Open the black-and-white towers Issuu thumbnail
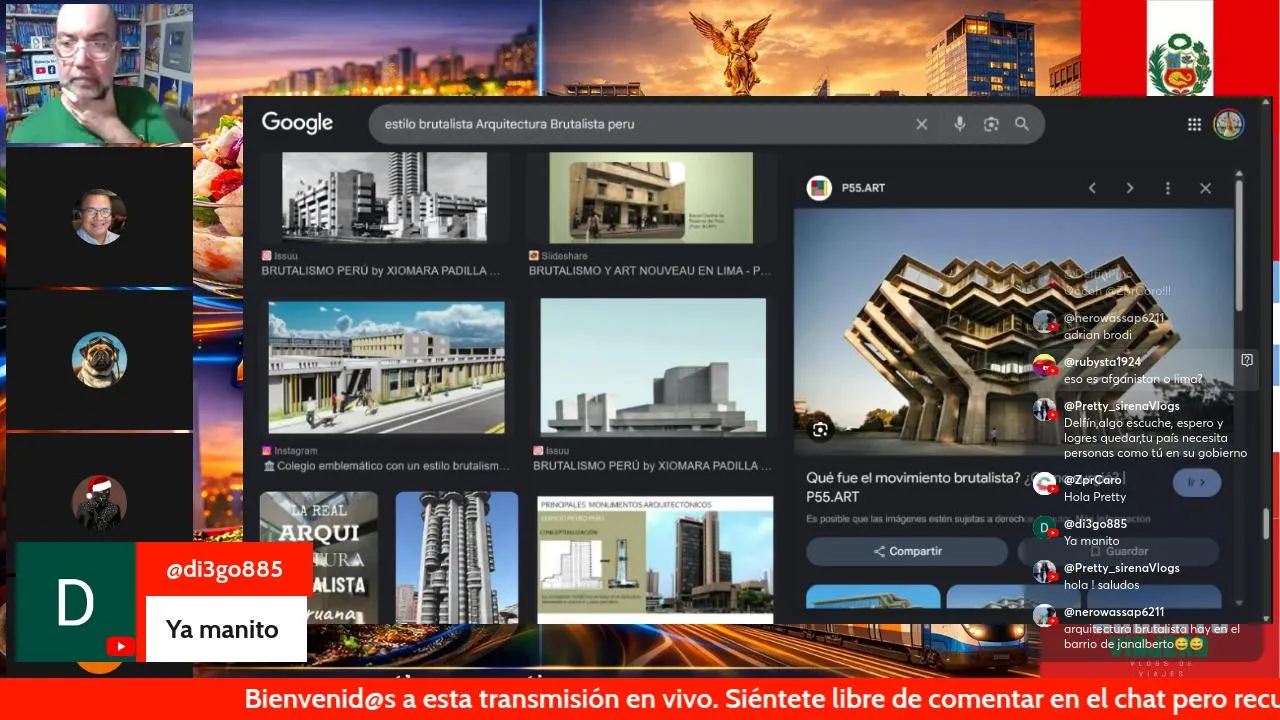This screenshot has height=720, width=1280. [384, 198]
